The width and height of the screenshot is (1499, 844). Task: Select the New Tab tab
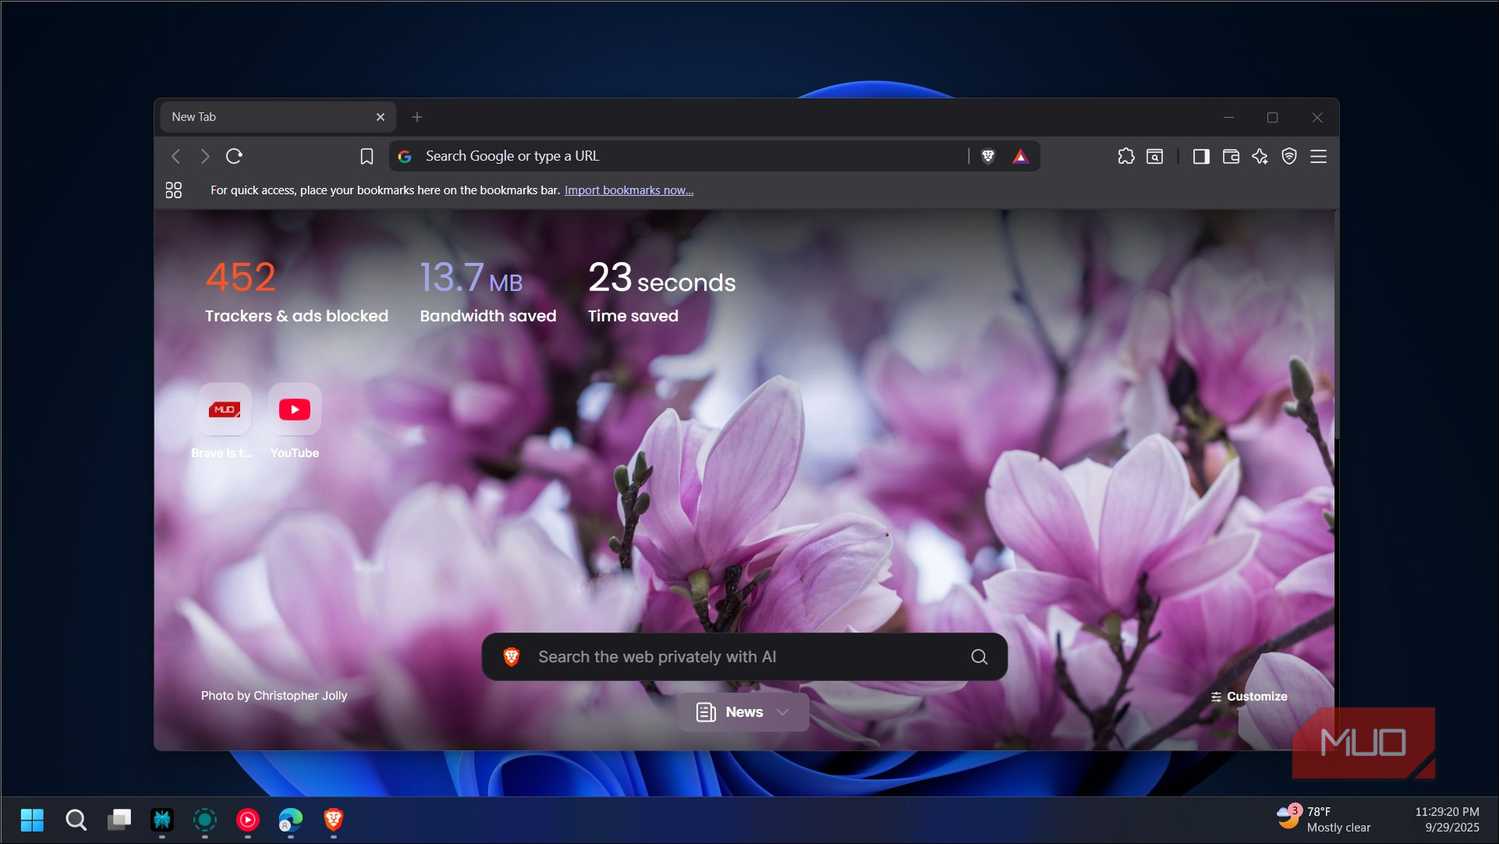pyautogui.click(x=277, y=117)
